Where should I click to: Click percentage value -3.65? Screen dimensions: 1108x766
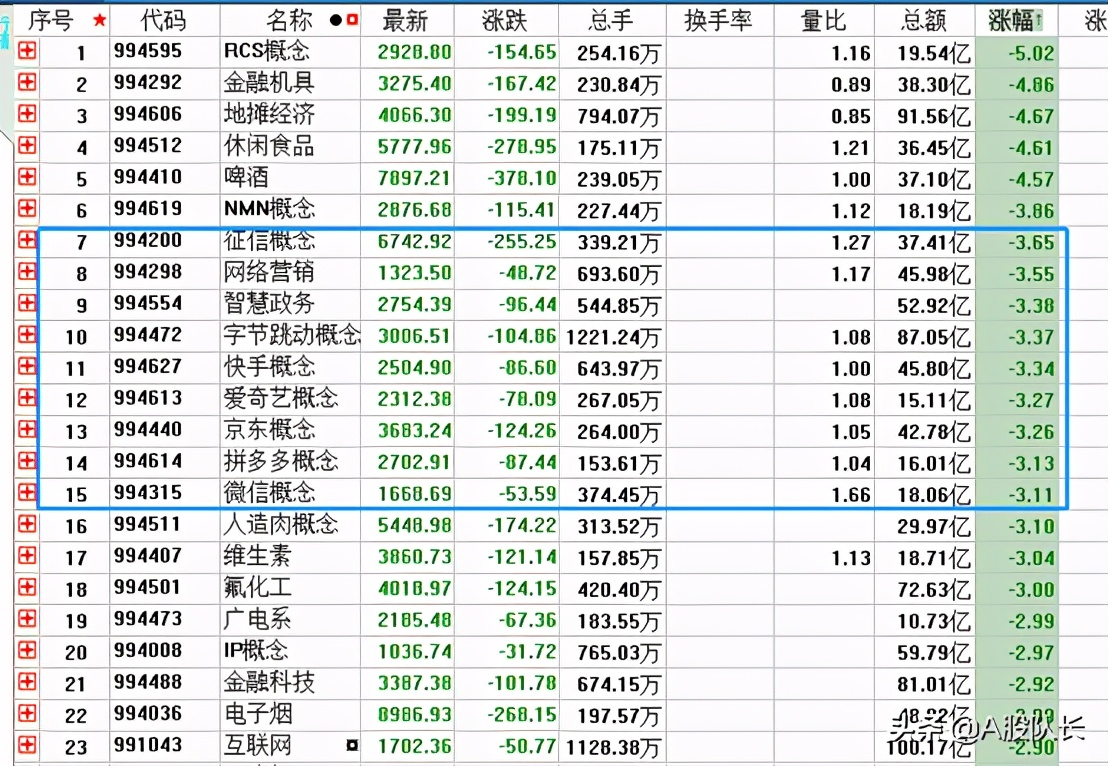click(1031, 242)
